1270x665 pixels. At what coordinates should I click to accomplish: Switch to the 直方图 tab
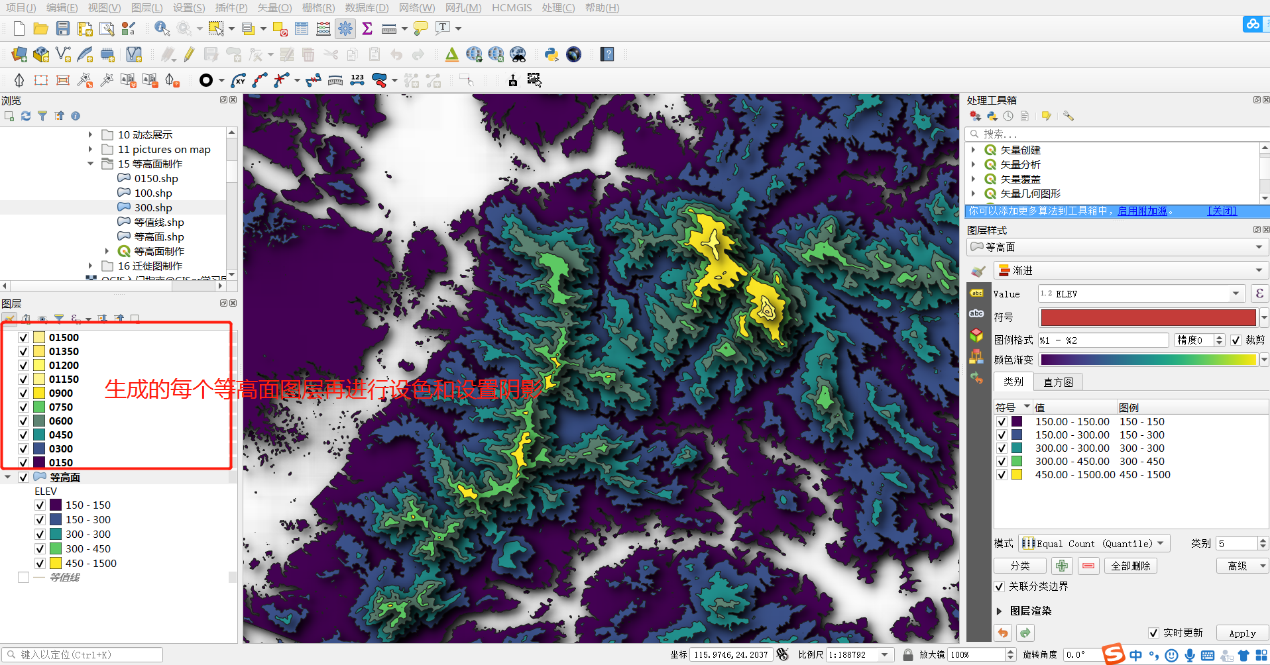click(x=1060, y=382)
